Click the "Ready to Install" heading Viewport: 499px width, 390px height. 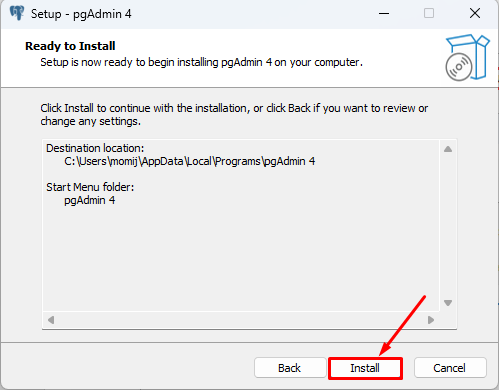70,46
